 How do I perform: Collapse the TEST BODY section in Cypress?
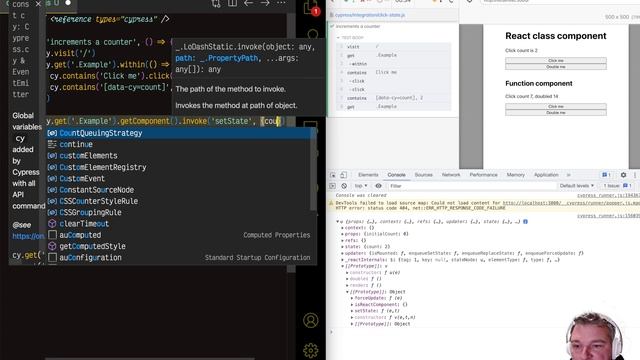(351, 38)
